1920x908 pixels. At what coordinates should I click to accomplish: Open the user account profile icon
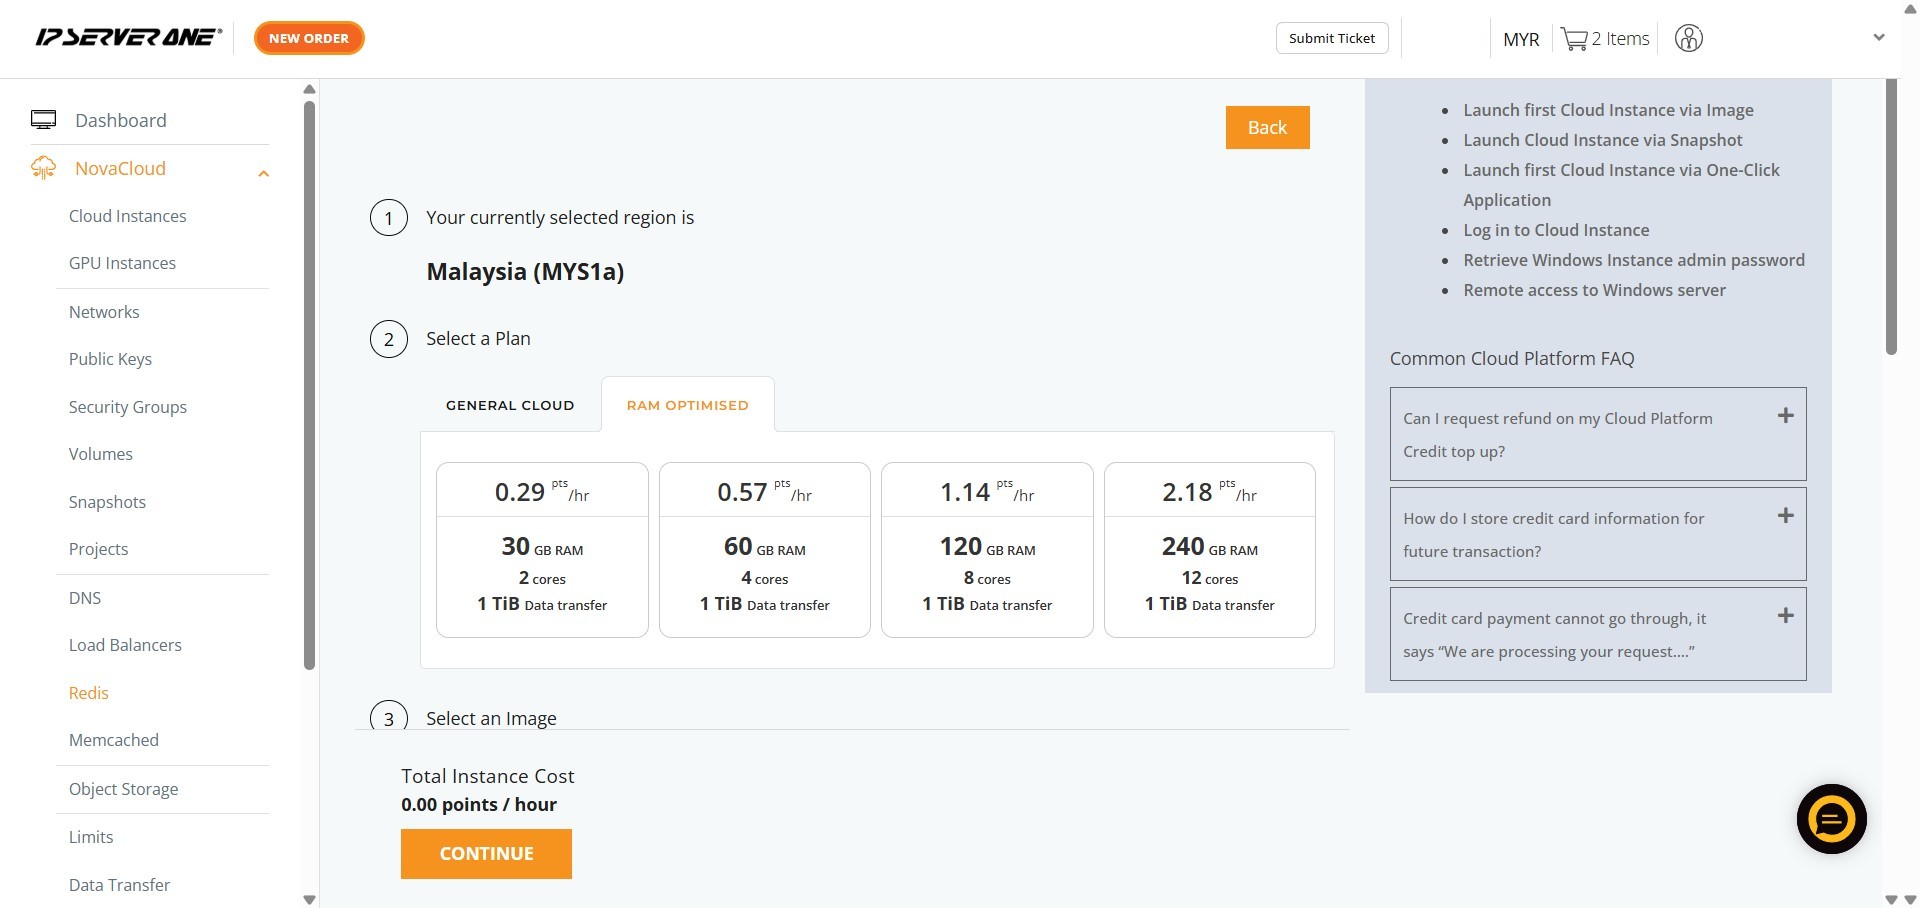pyautogui.click(x=1688, y=39)
